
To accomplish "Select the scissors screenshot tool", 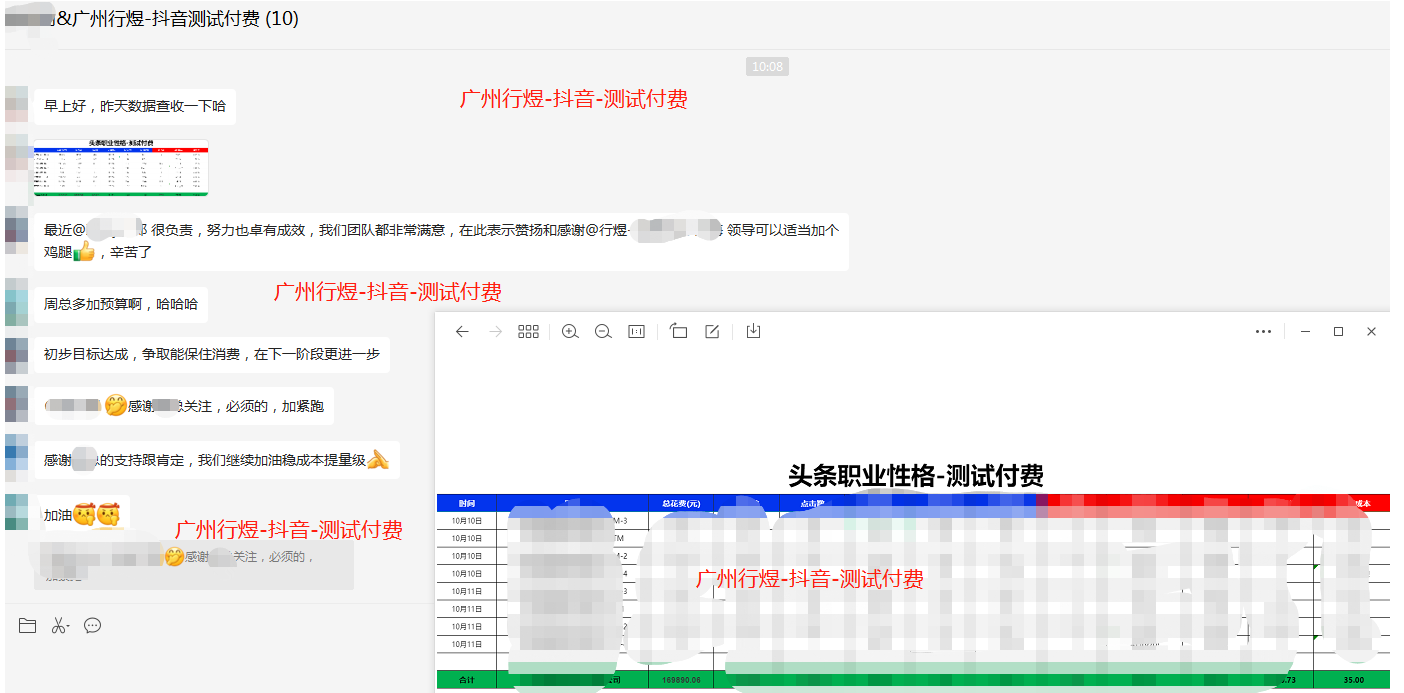I will coord(60,626).
